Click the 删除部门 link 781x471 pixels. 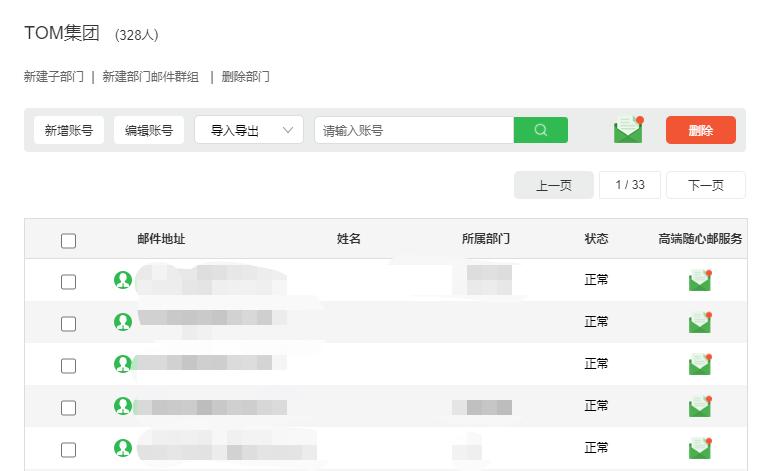tap(246, 77)
